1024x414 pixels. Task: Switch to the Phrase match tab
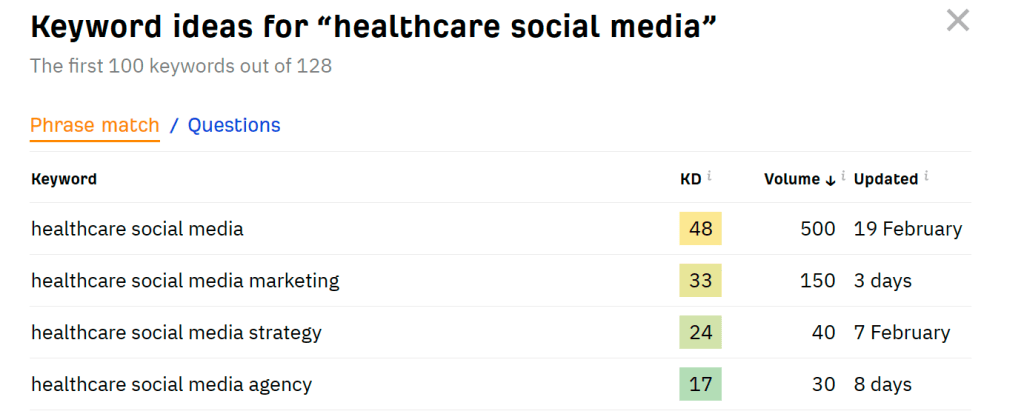pos(95,126)
